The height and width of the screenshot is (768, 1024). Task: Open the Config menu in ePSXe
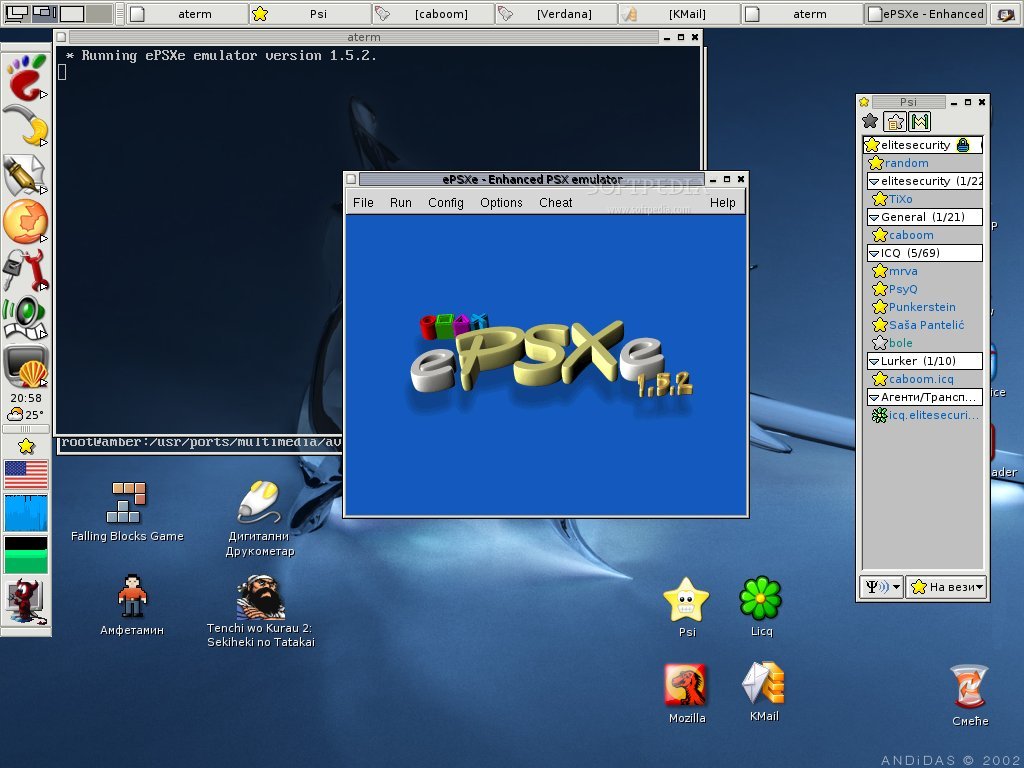point(445,202)
